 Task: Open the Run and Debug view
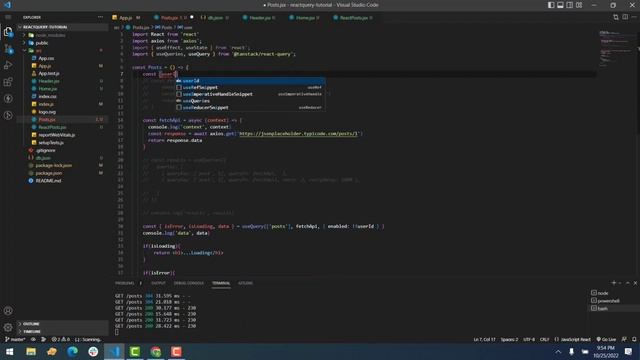pos(8,65)
